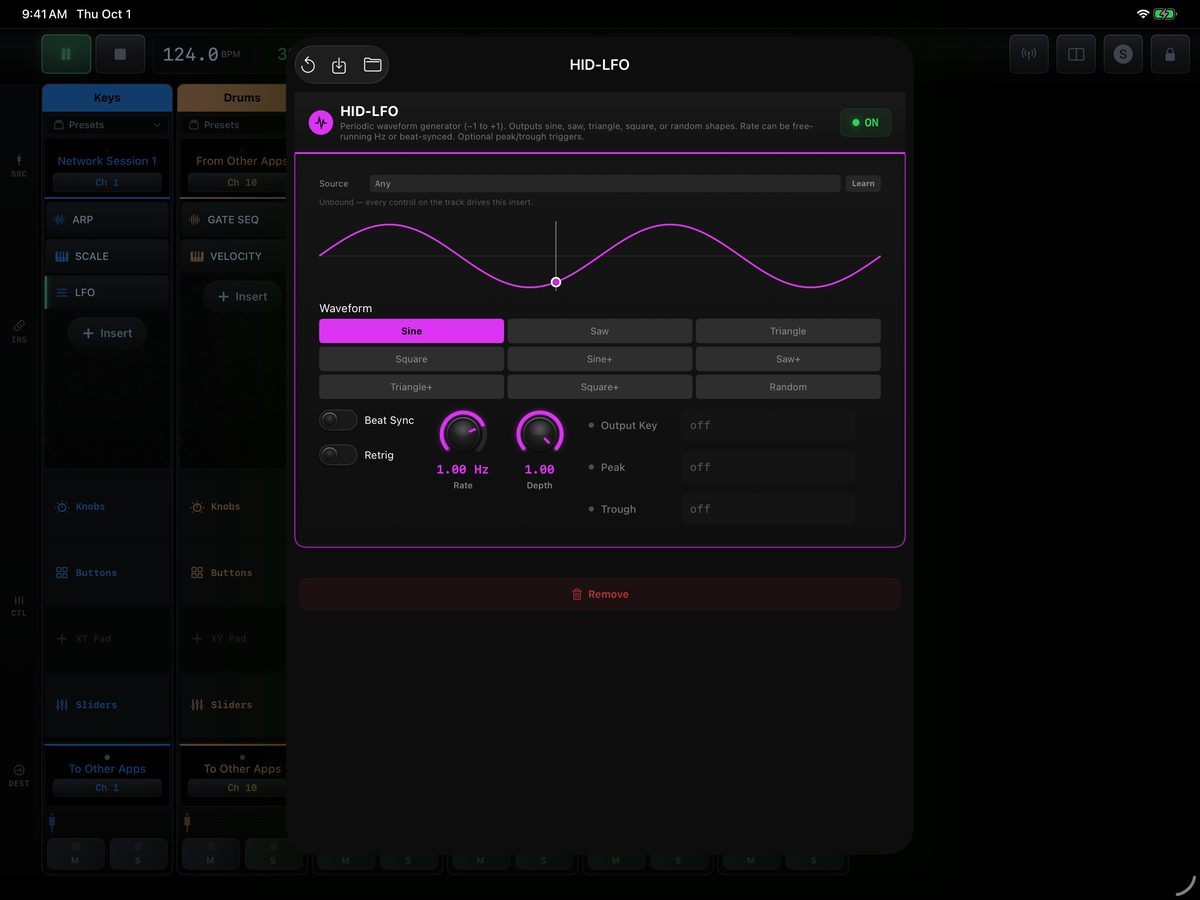Open the SCALE insert on Keys track
The width and height of the screenshot is (1200, 900).
click(107, 256)
